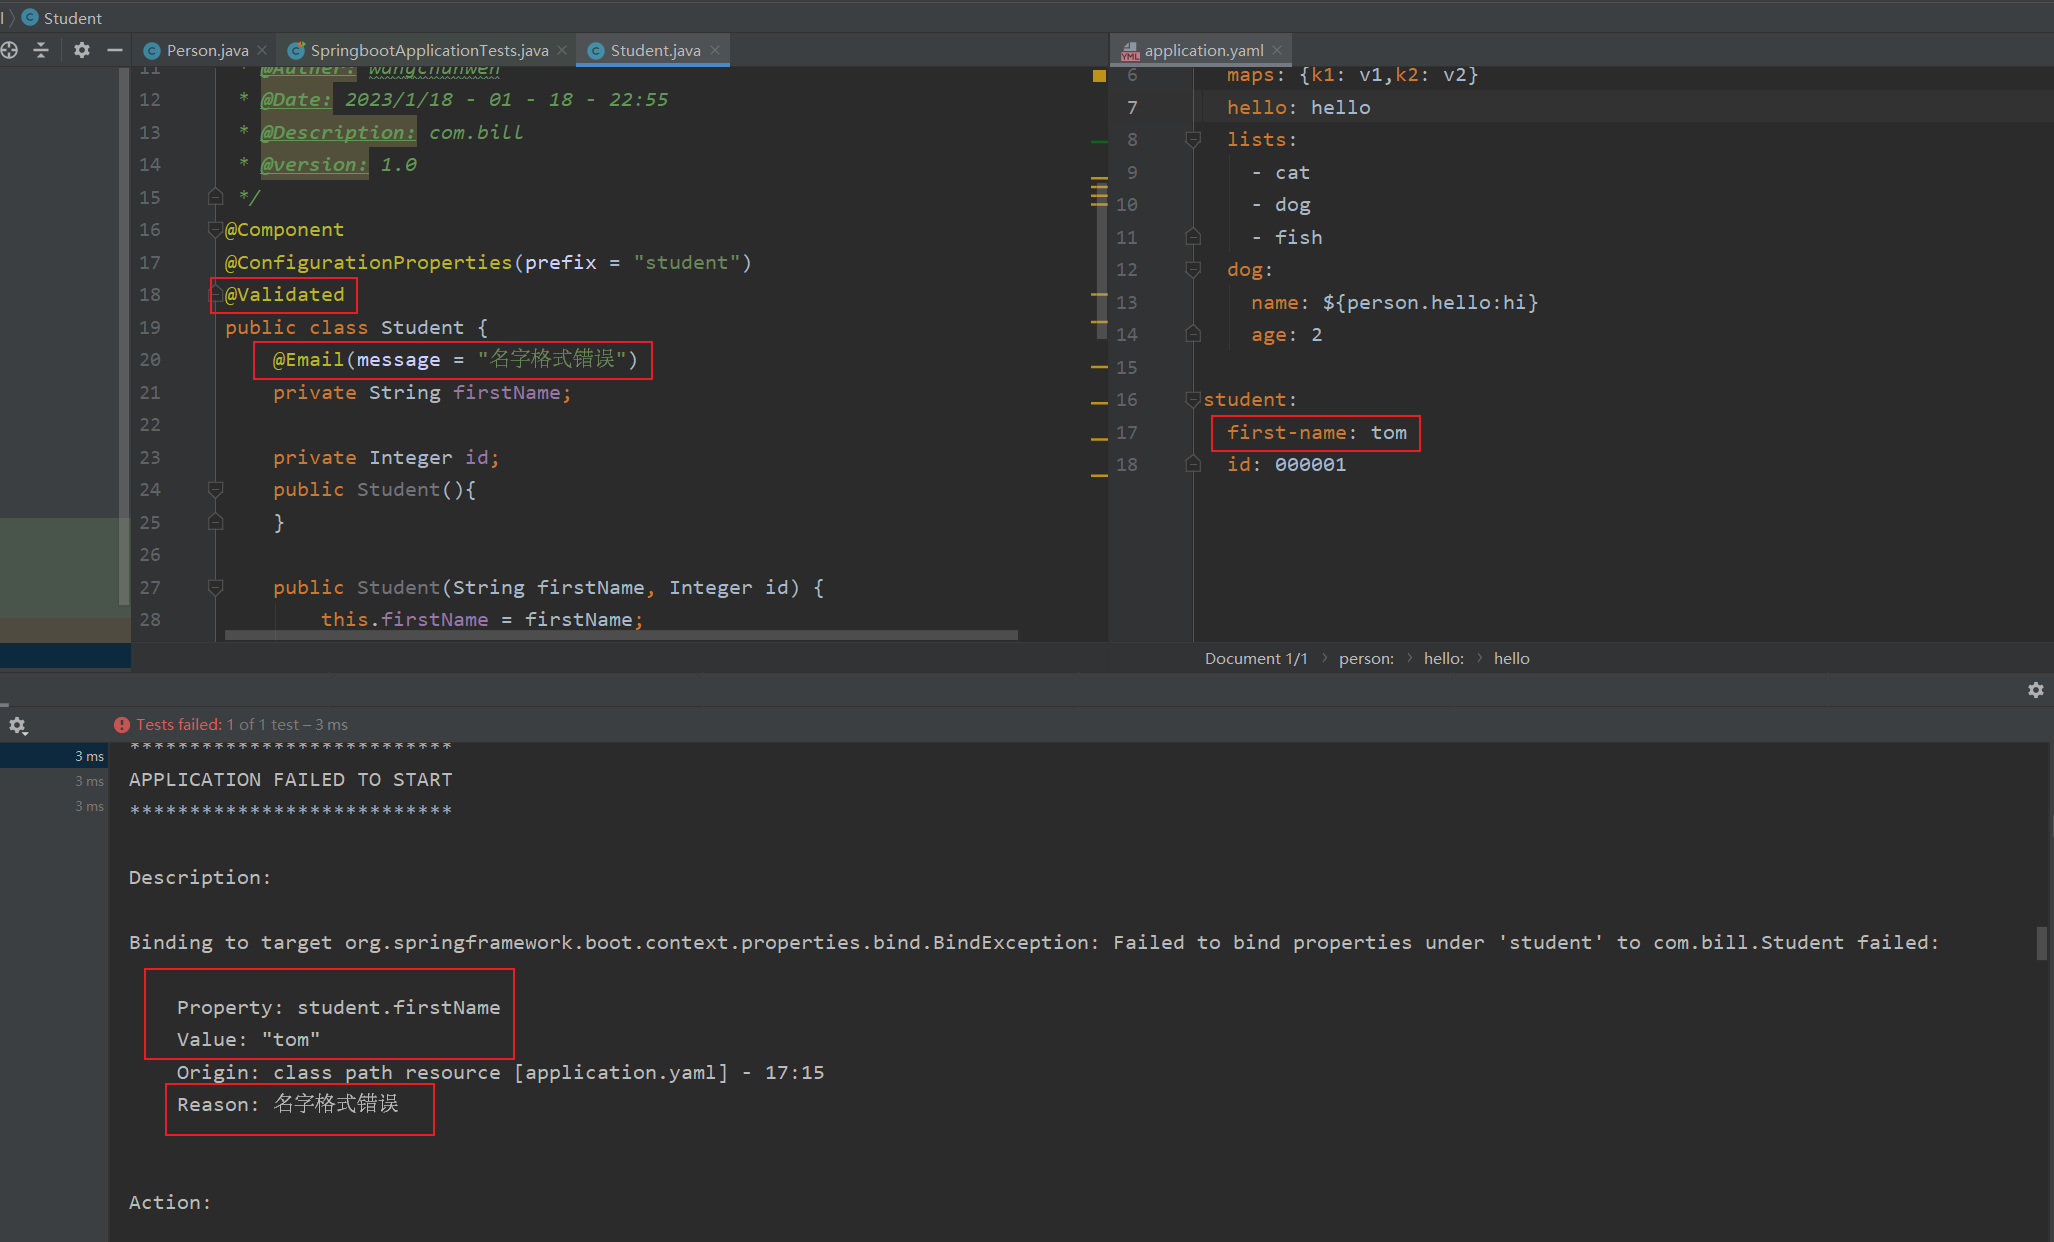The height and width of the screenshot is (1242, 2054).
Task: Collapse Student(String firstName, Integer id) constructor fold
Action: (215, 587)
